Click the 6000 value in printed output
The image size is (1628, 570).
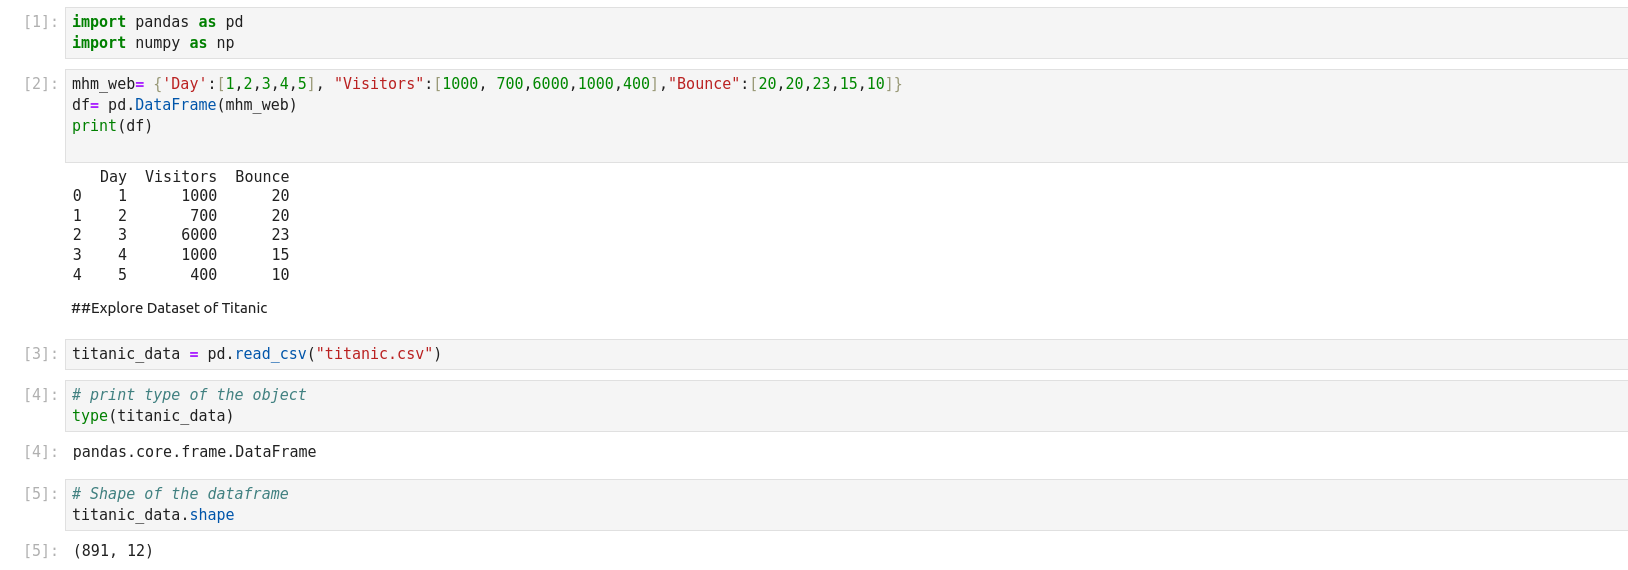tap(198, 235)
